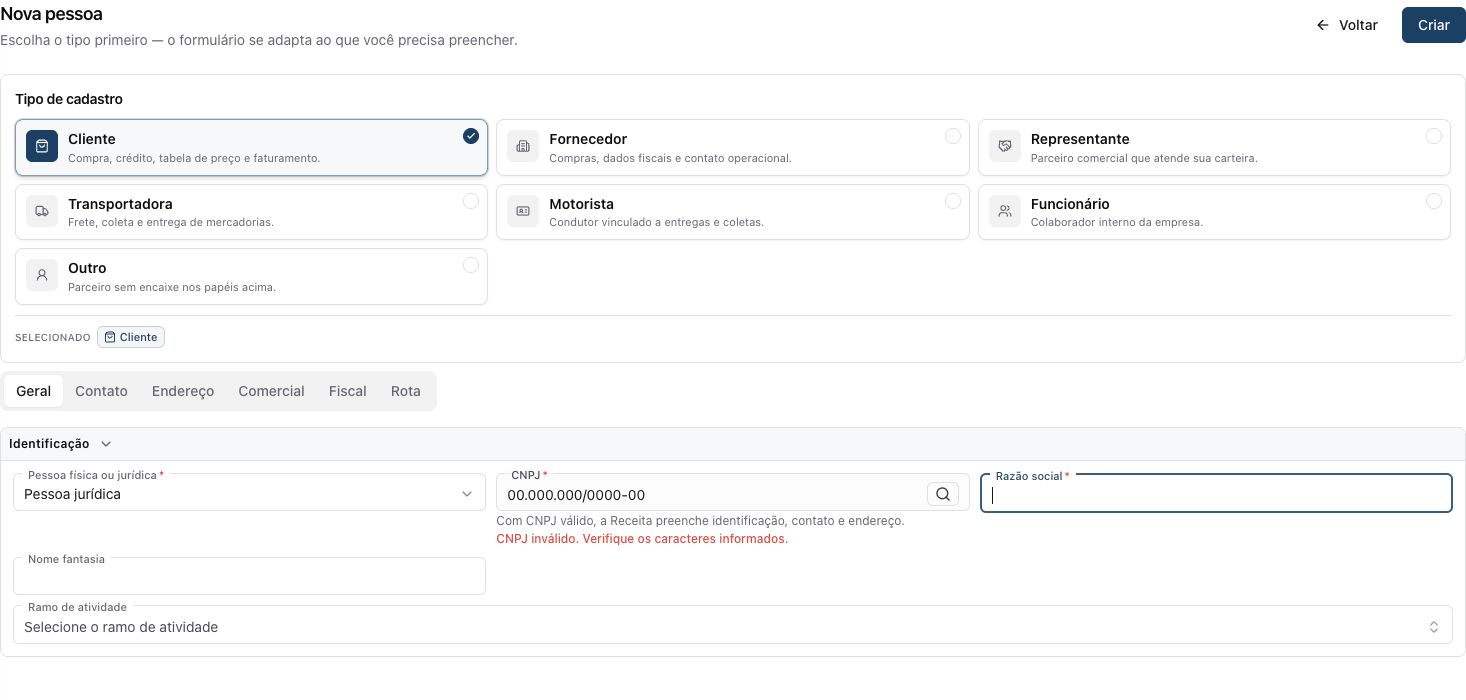Switch to the Fiscal tab

(348, 391)
